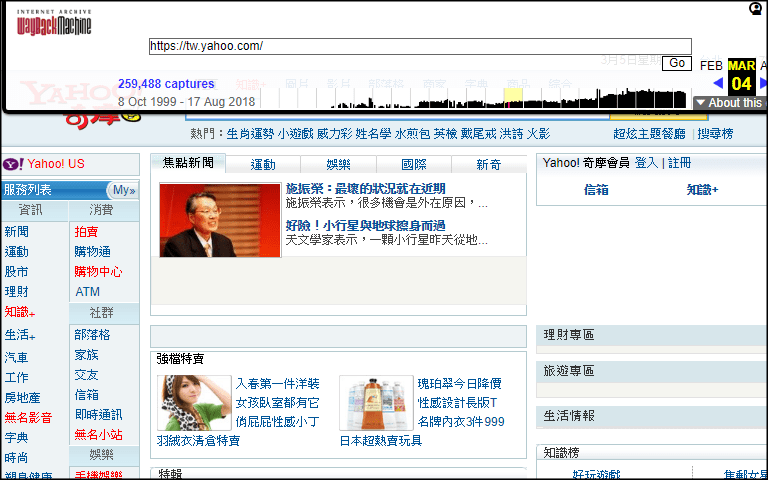Open 理財 in the service list
This screenshot has width=768, height=480.
pyautogui.click(x=17, y=292)
